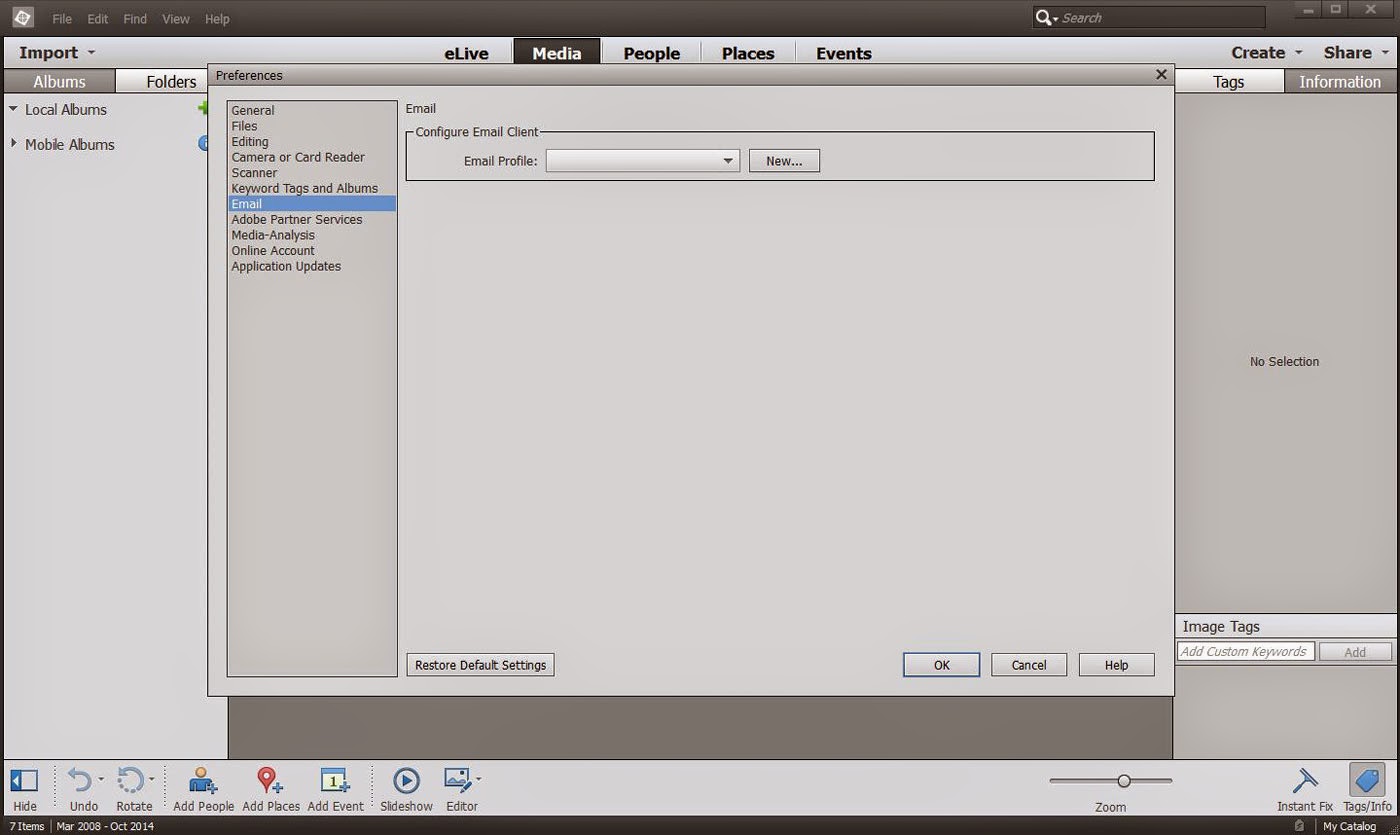
Task: Open the Editor dropdown arrow
Action: pyautogui.click(x=478, y=778)
